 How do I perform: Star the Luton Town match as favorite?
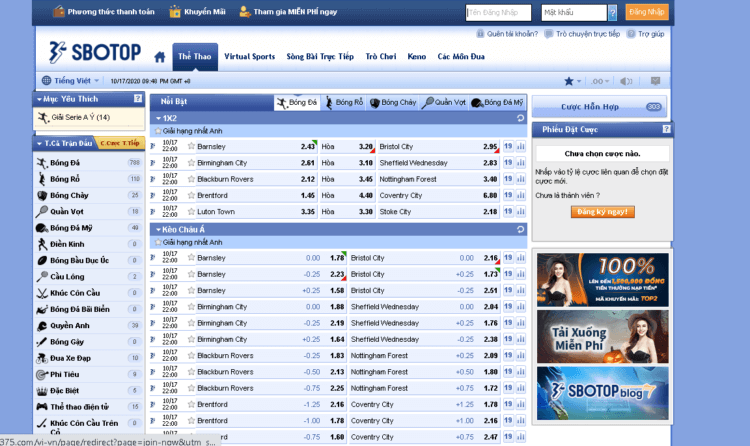[x=191, y=212]
